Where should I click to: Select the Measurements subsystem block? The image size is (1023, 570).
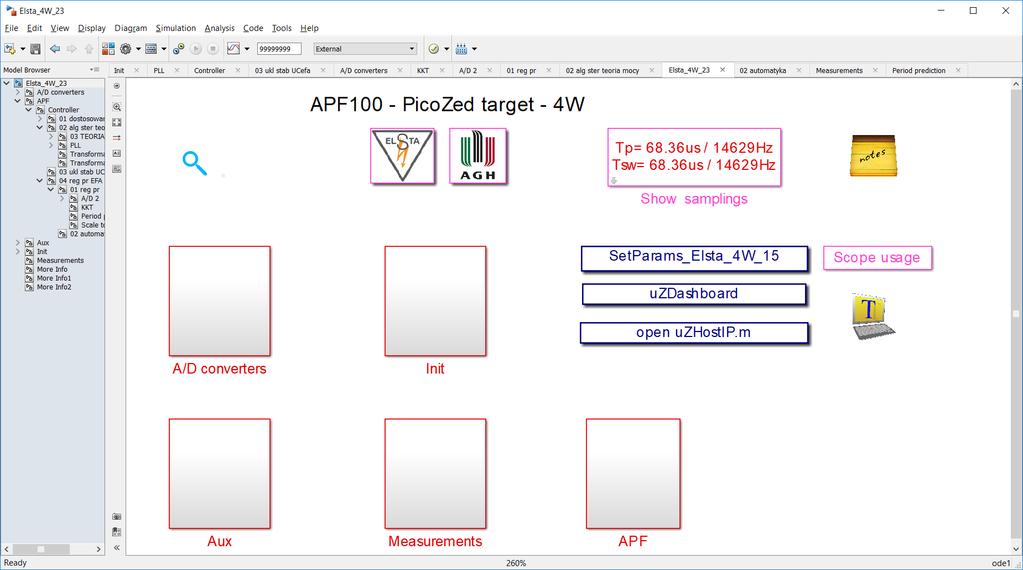tap(435, 473)
